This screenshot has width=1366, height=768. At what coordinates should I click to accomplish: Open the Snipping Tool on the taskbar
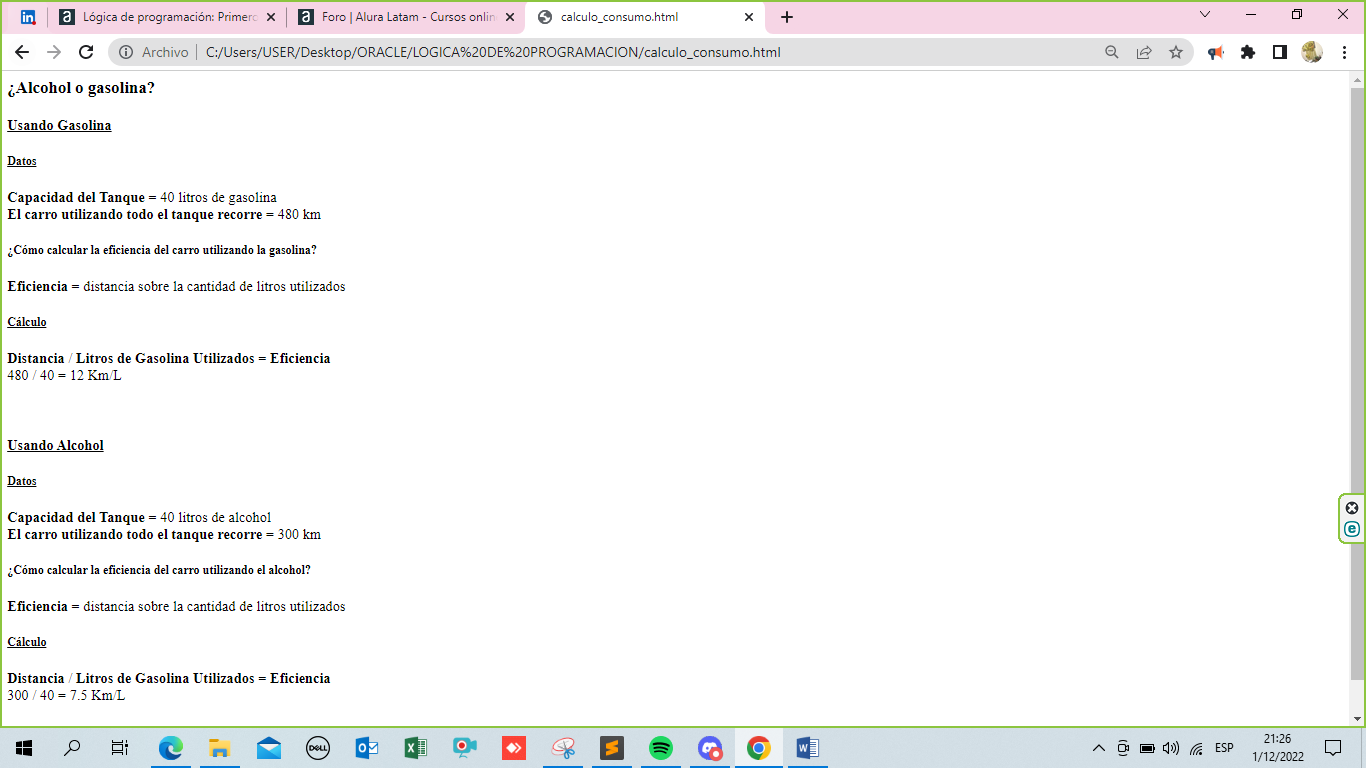pos(563,747)
